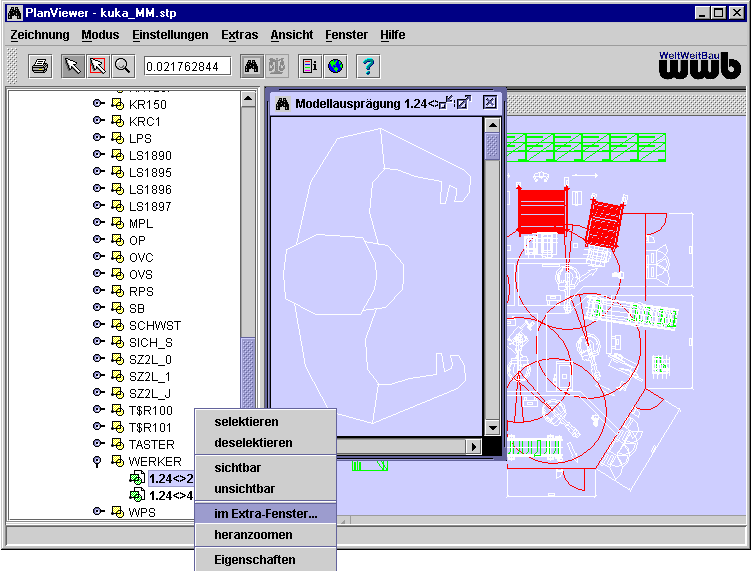Open the Einstellungen menu
Image resolution: width=751 pixels, height=571 pixels.
pyautogui.click(x=170, y=35)
